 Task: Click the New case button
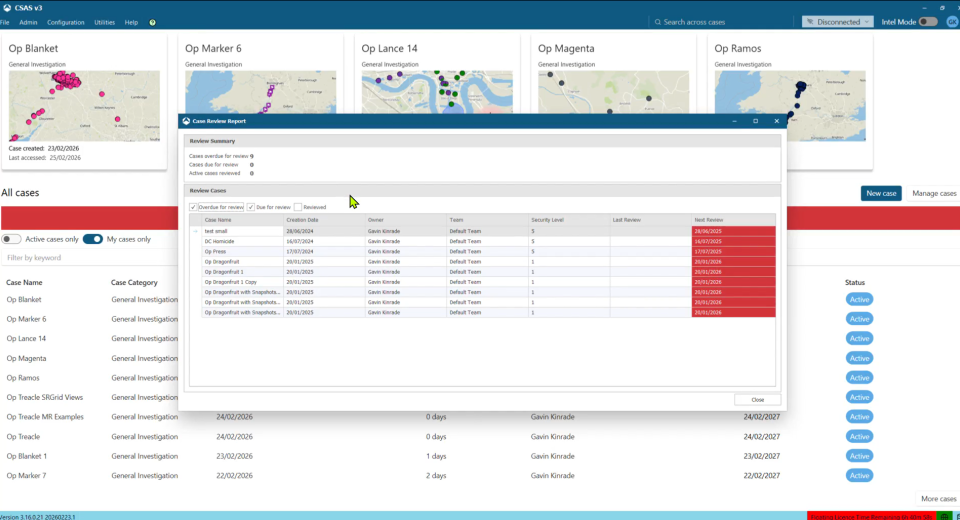[881, 193]
